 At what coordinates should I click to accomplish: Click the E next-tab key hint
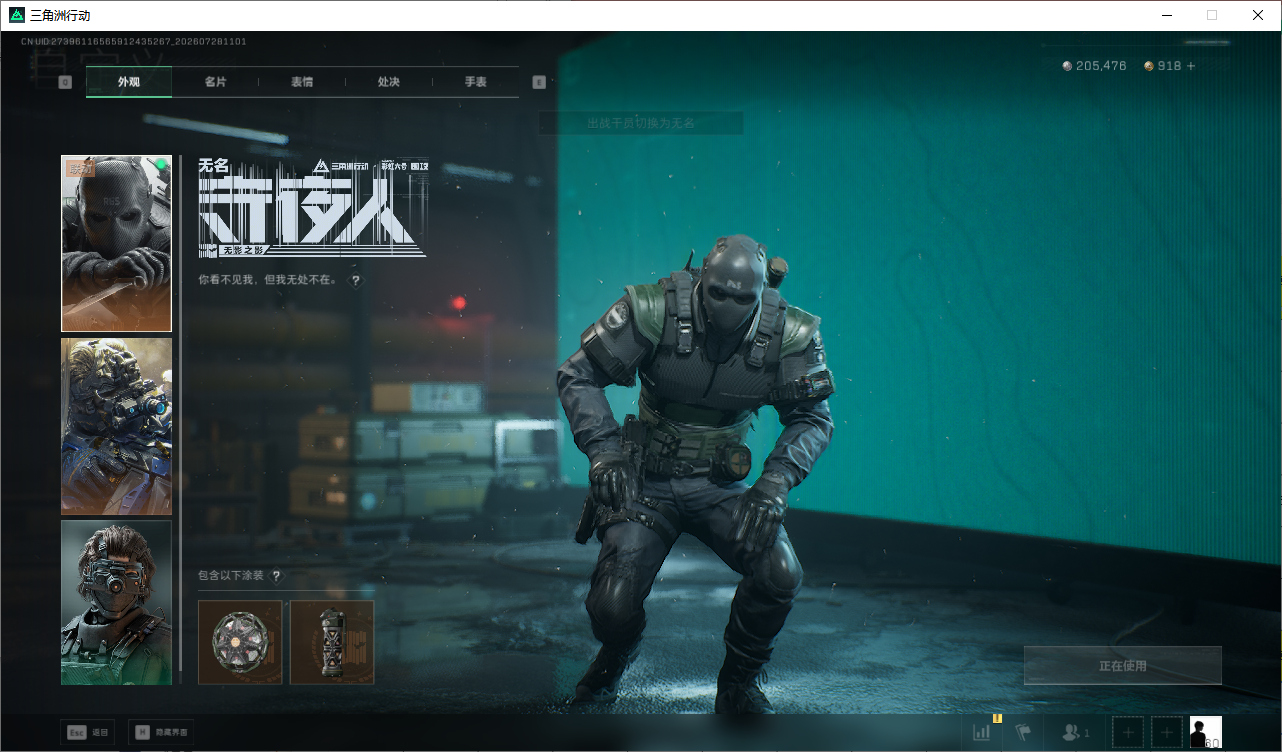click(539, 82)
